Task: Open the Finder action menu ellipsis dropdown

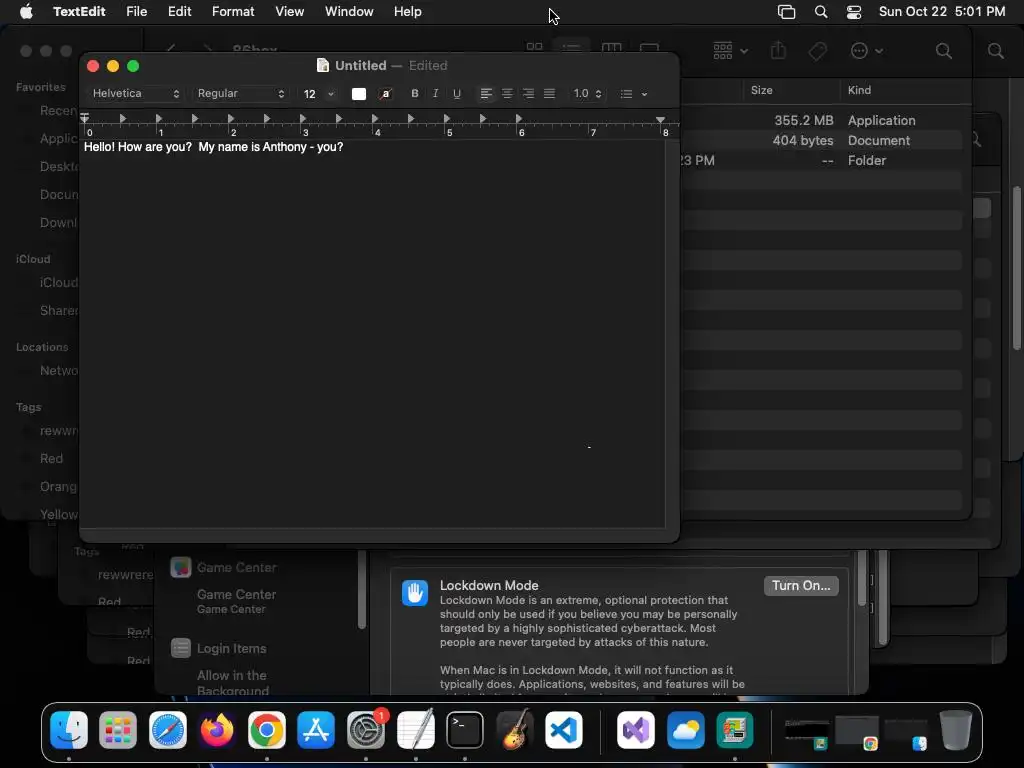Action: tap(867, 51)
